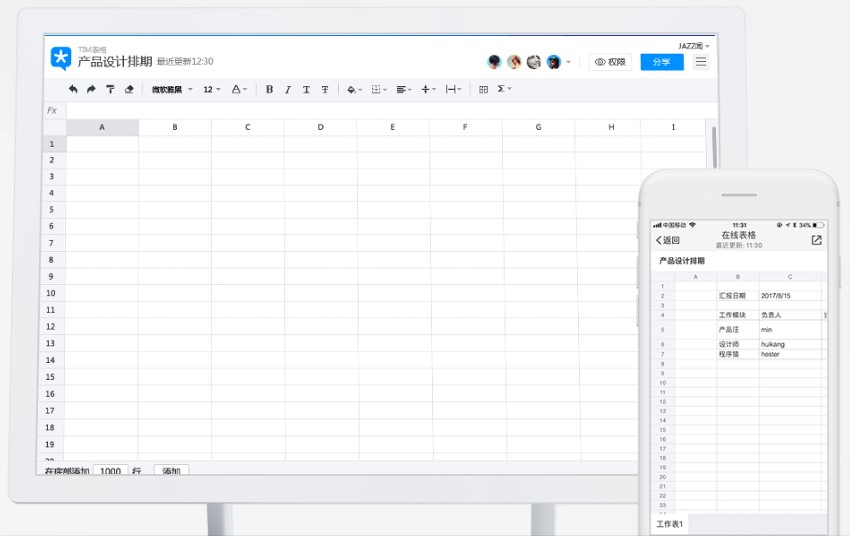Image resolution: width=850 pixels, height=536 pixels.
Task: Click the merge cells icon
Action: pos(483,89)
